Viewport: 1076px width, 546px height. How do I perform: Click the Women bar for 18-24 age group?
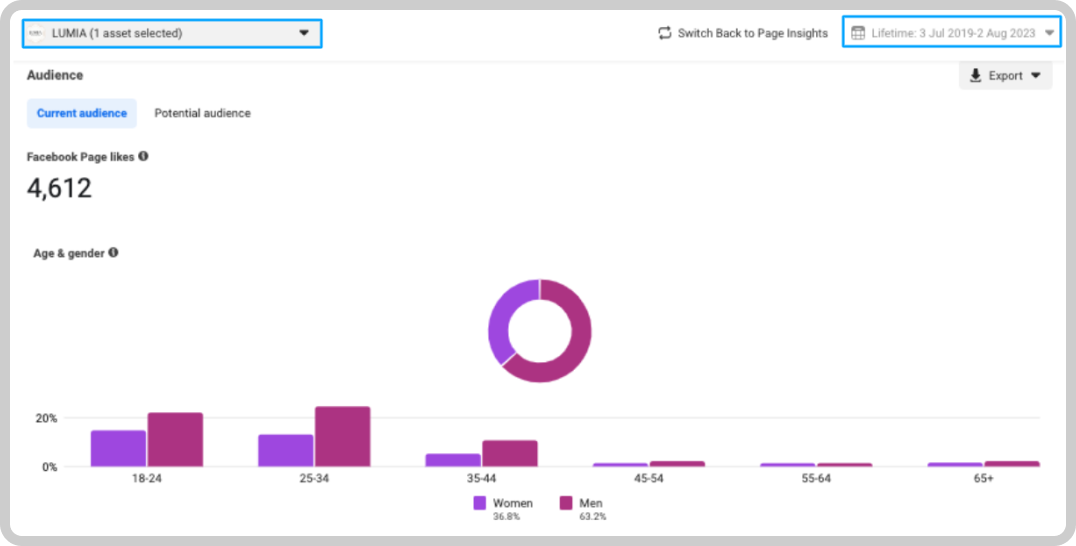119,449
